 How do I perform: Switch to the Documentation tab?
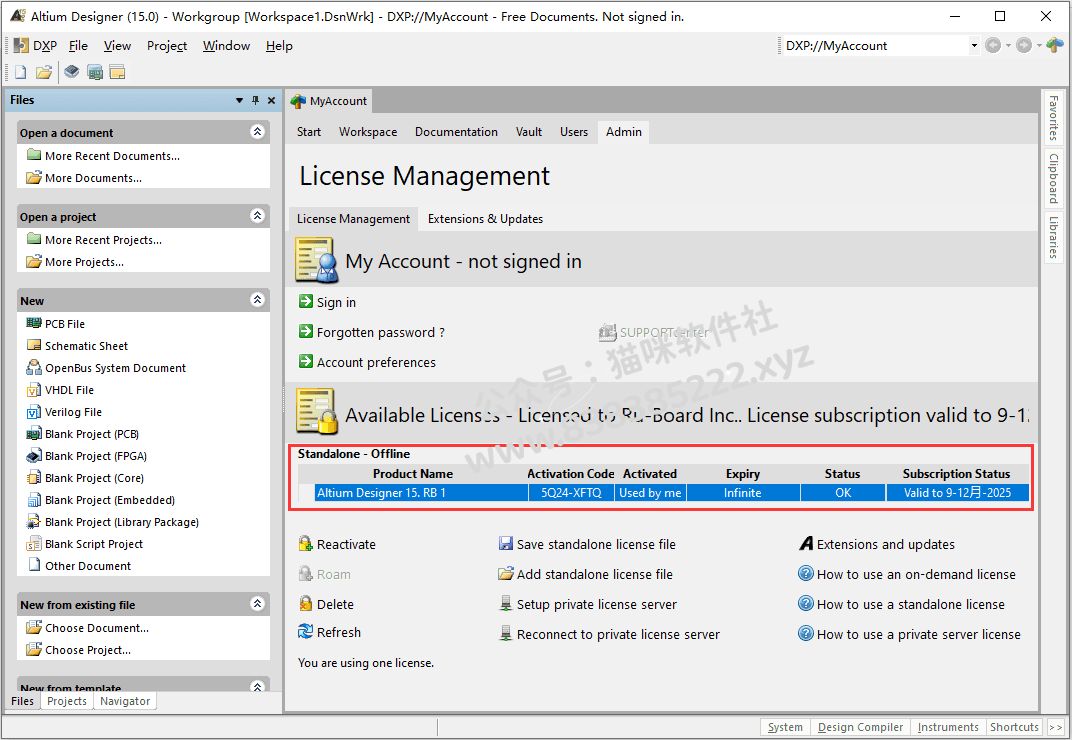456,132
